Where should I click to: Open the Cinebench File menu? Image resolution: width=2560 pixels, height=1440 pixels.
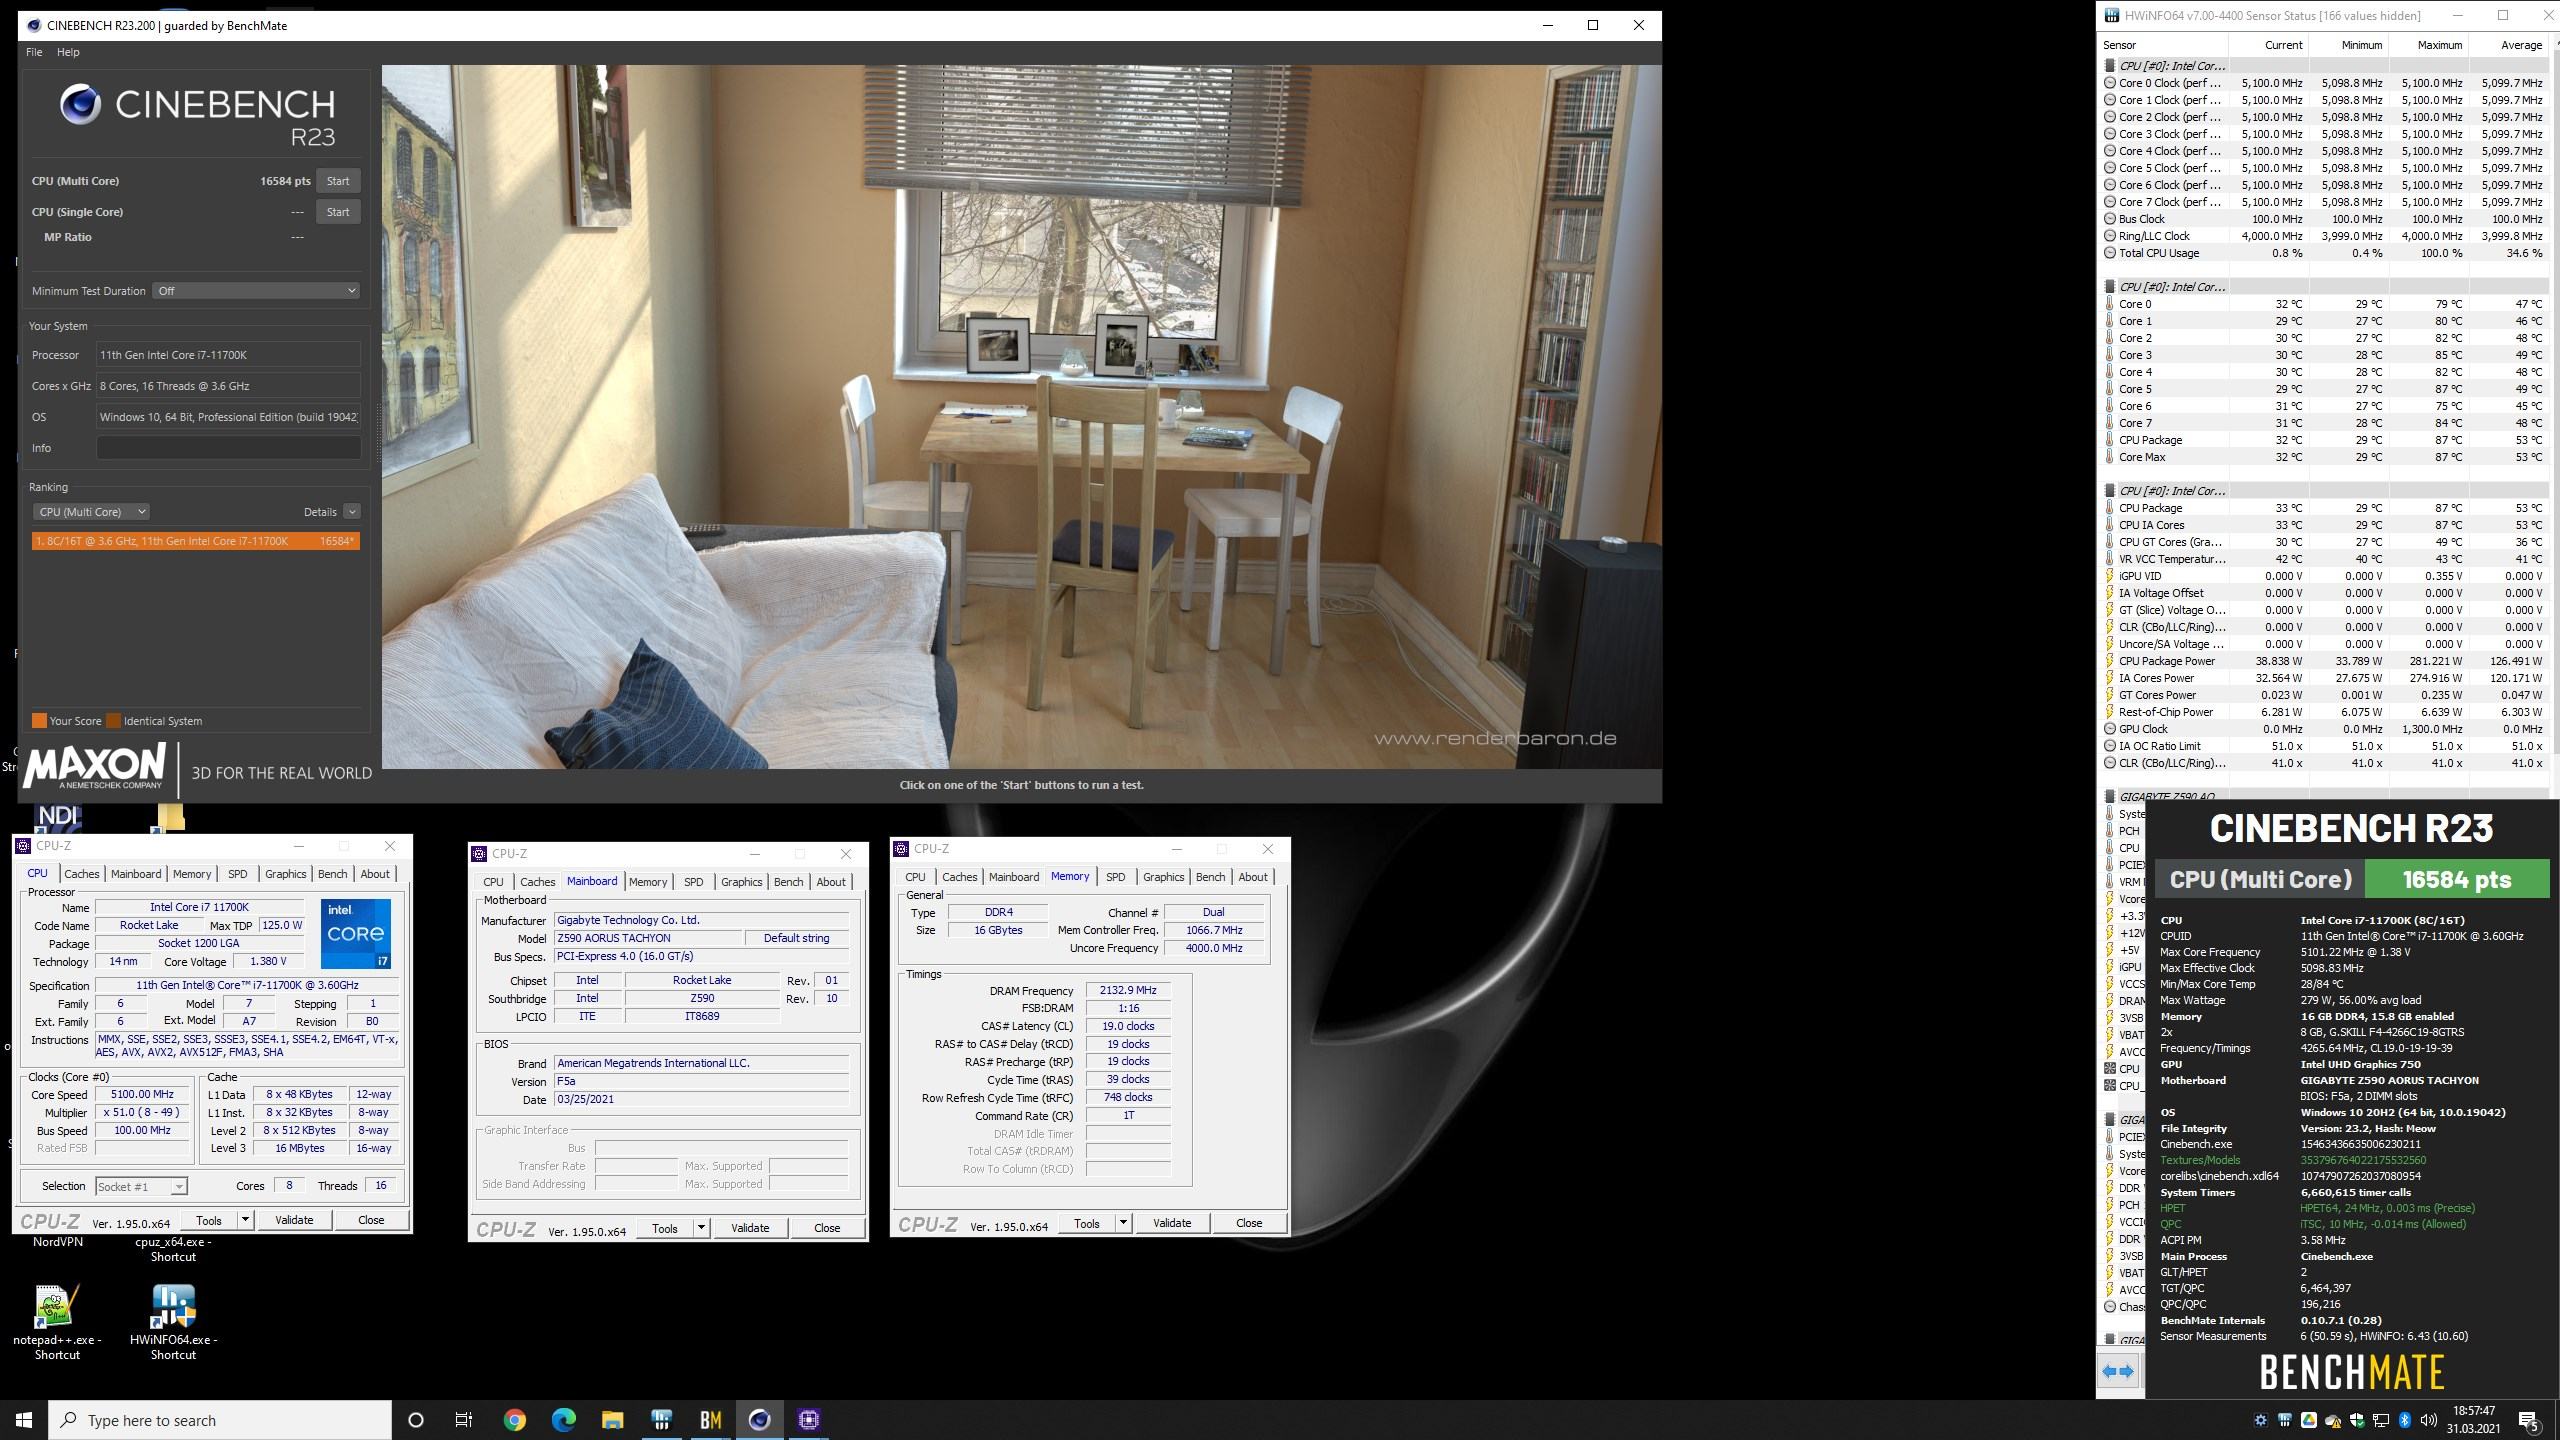[x=34, y=52]
